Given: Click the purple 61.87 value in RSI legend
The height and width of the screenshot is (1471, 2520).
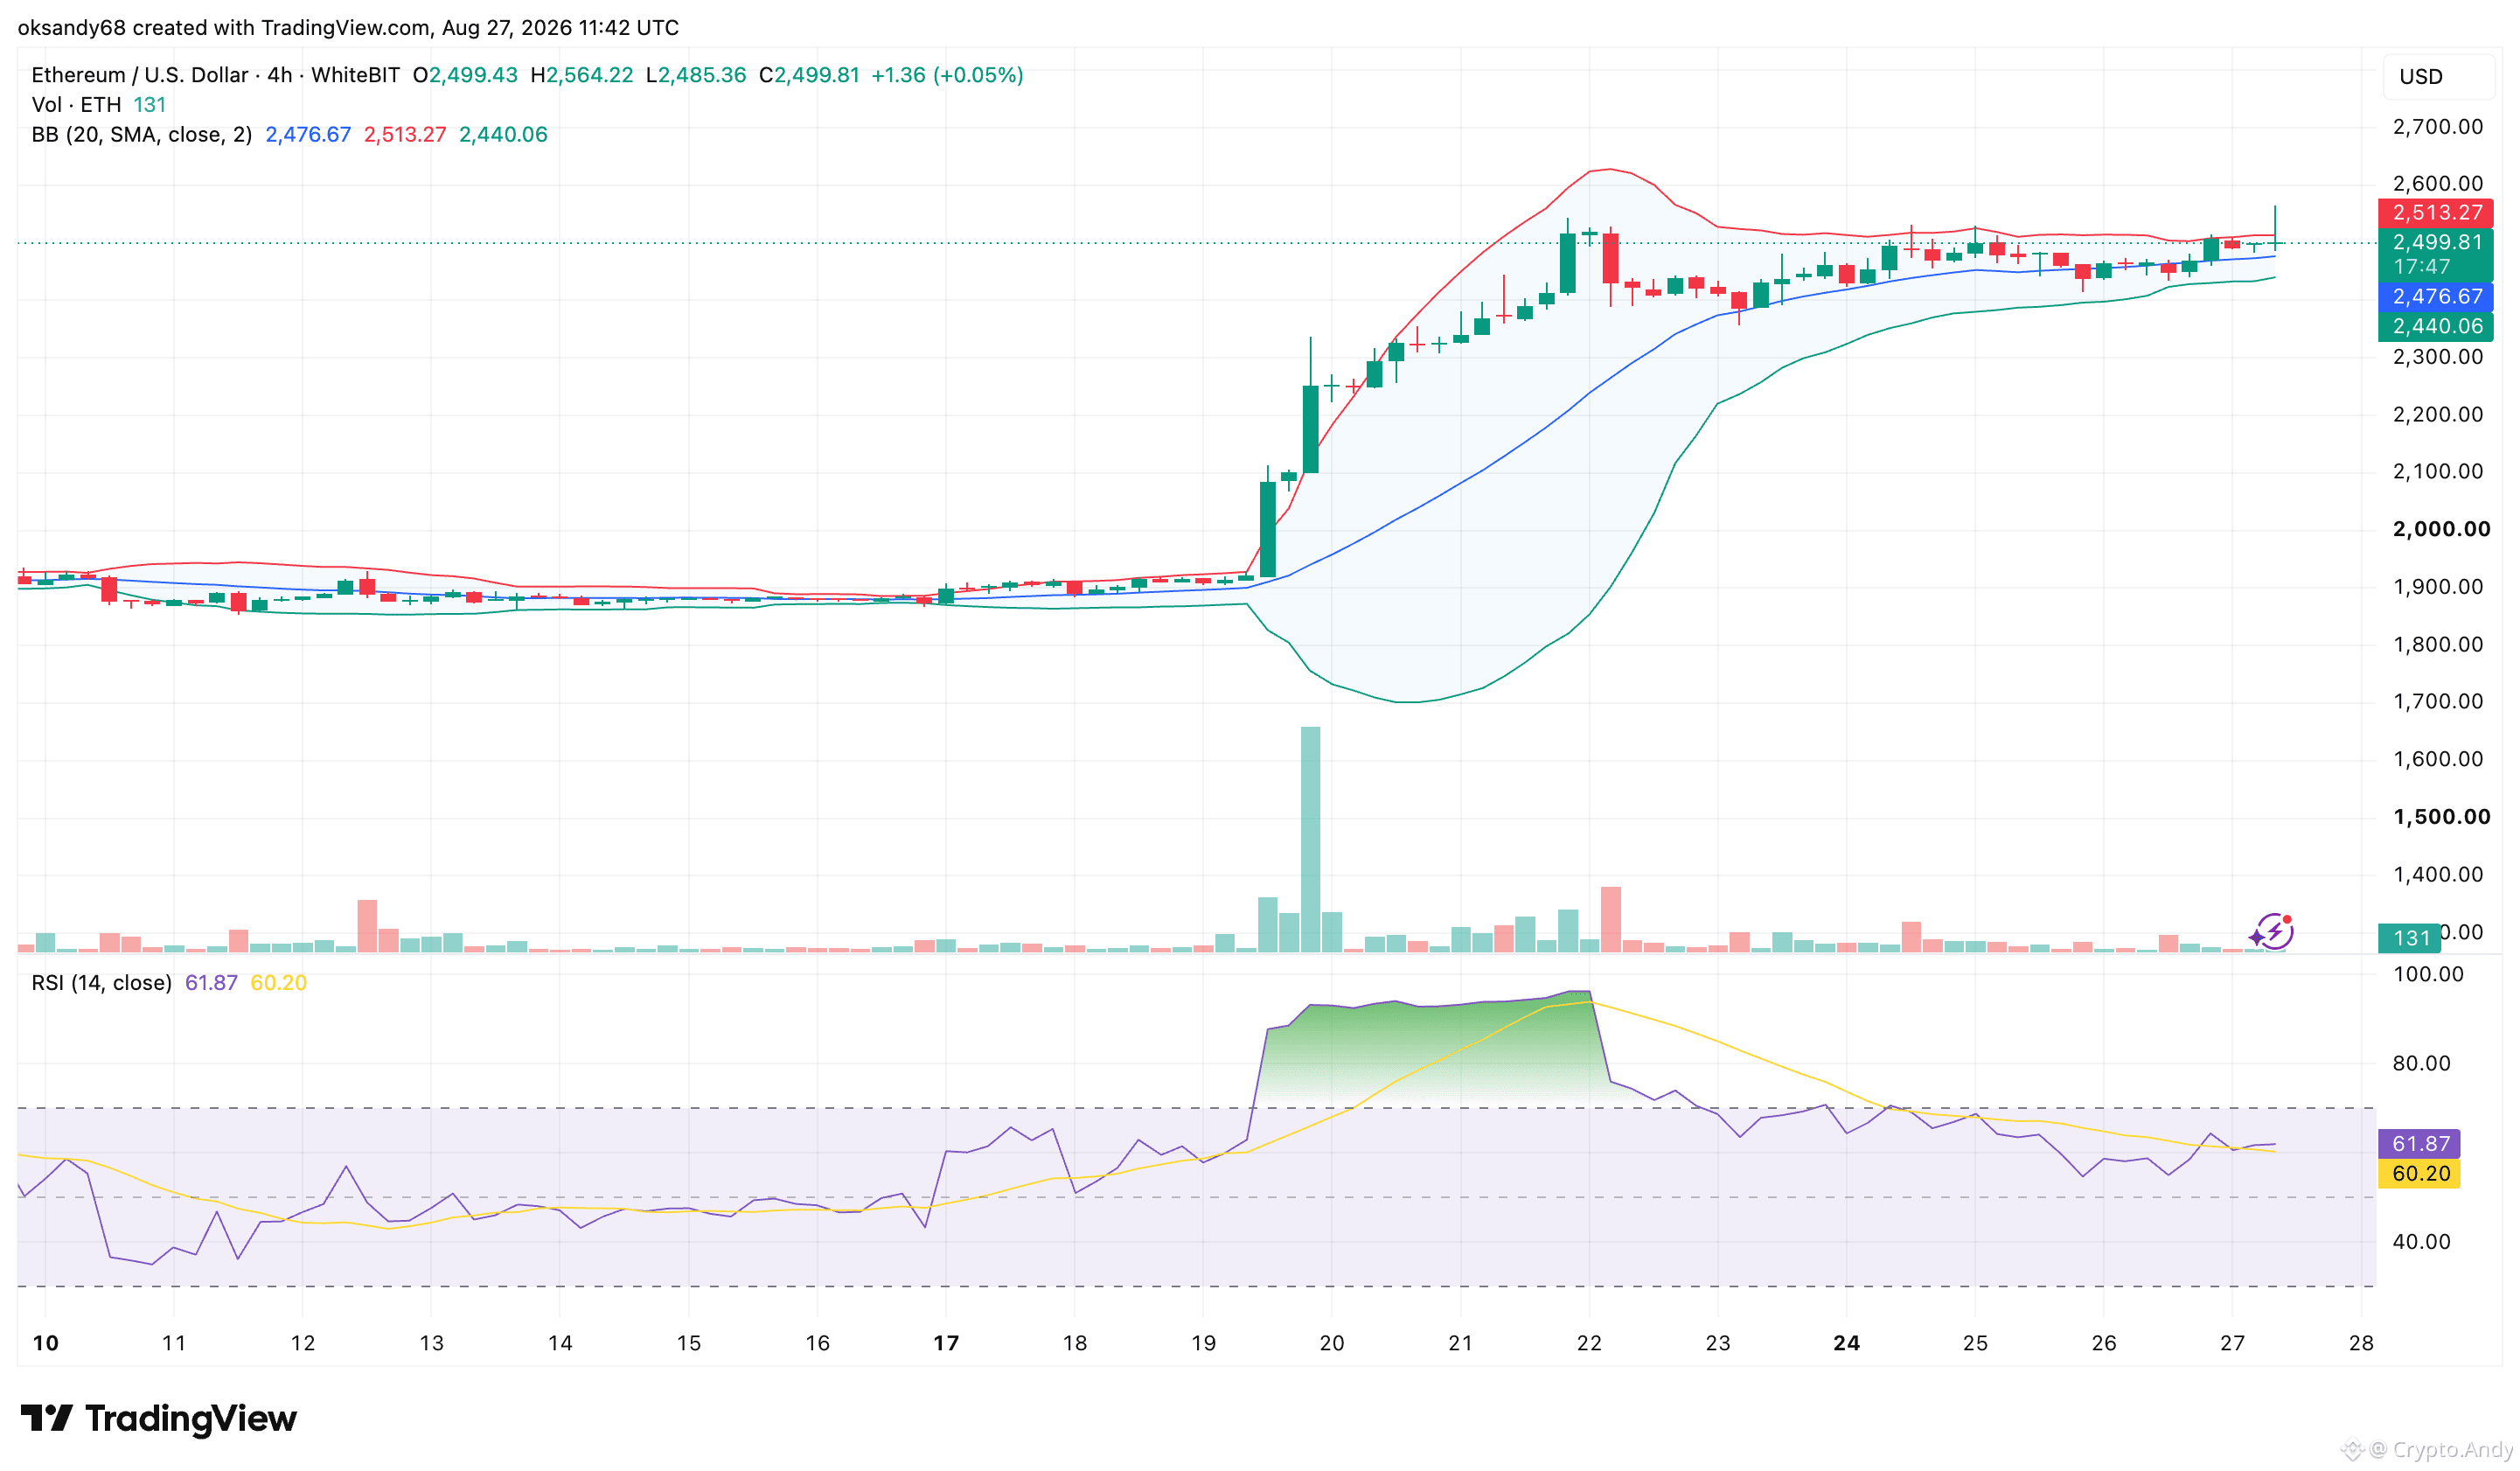Looking at the screenshot, I should point(211,983).
